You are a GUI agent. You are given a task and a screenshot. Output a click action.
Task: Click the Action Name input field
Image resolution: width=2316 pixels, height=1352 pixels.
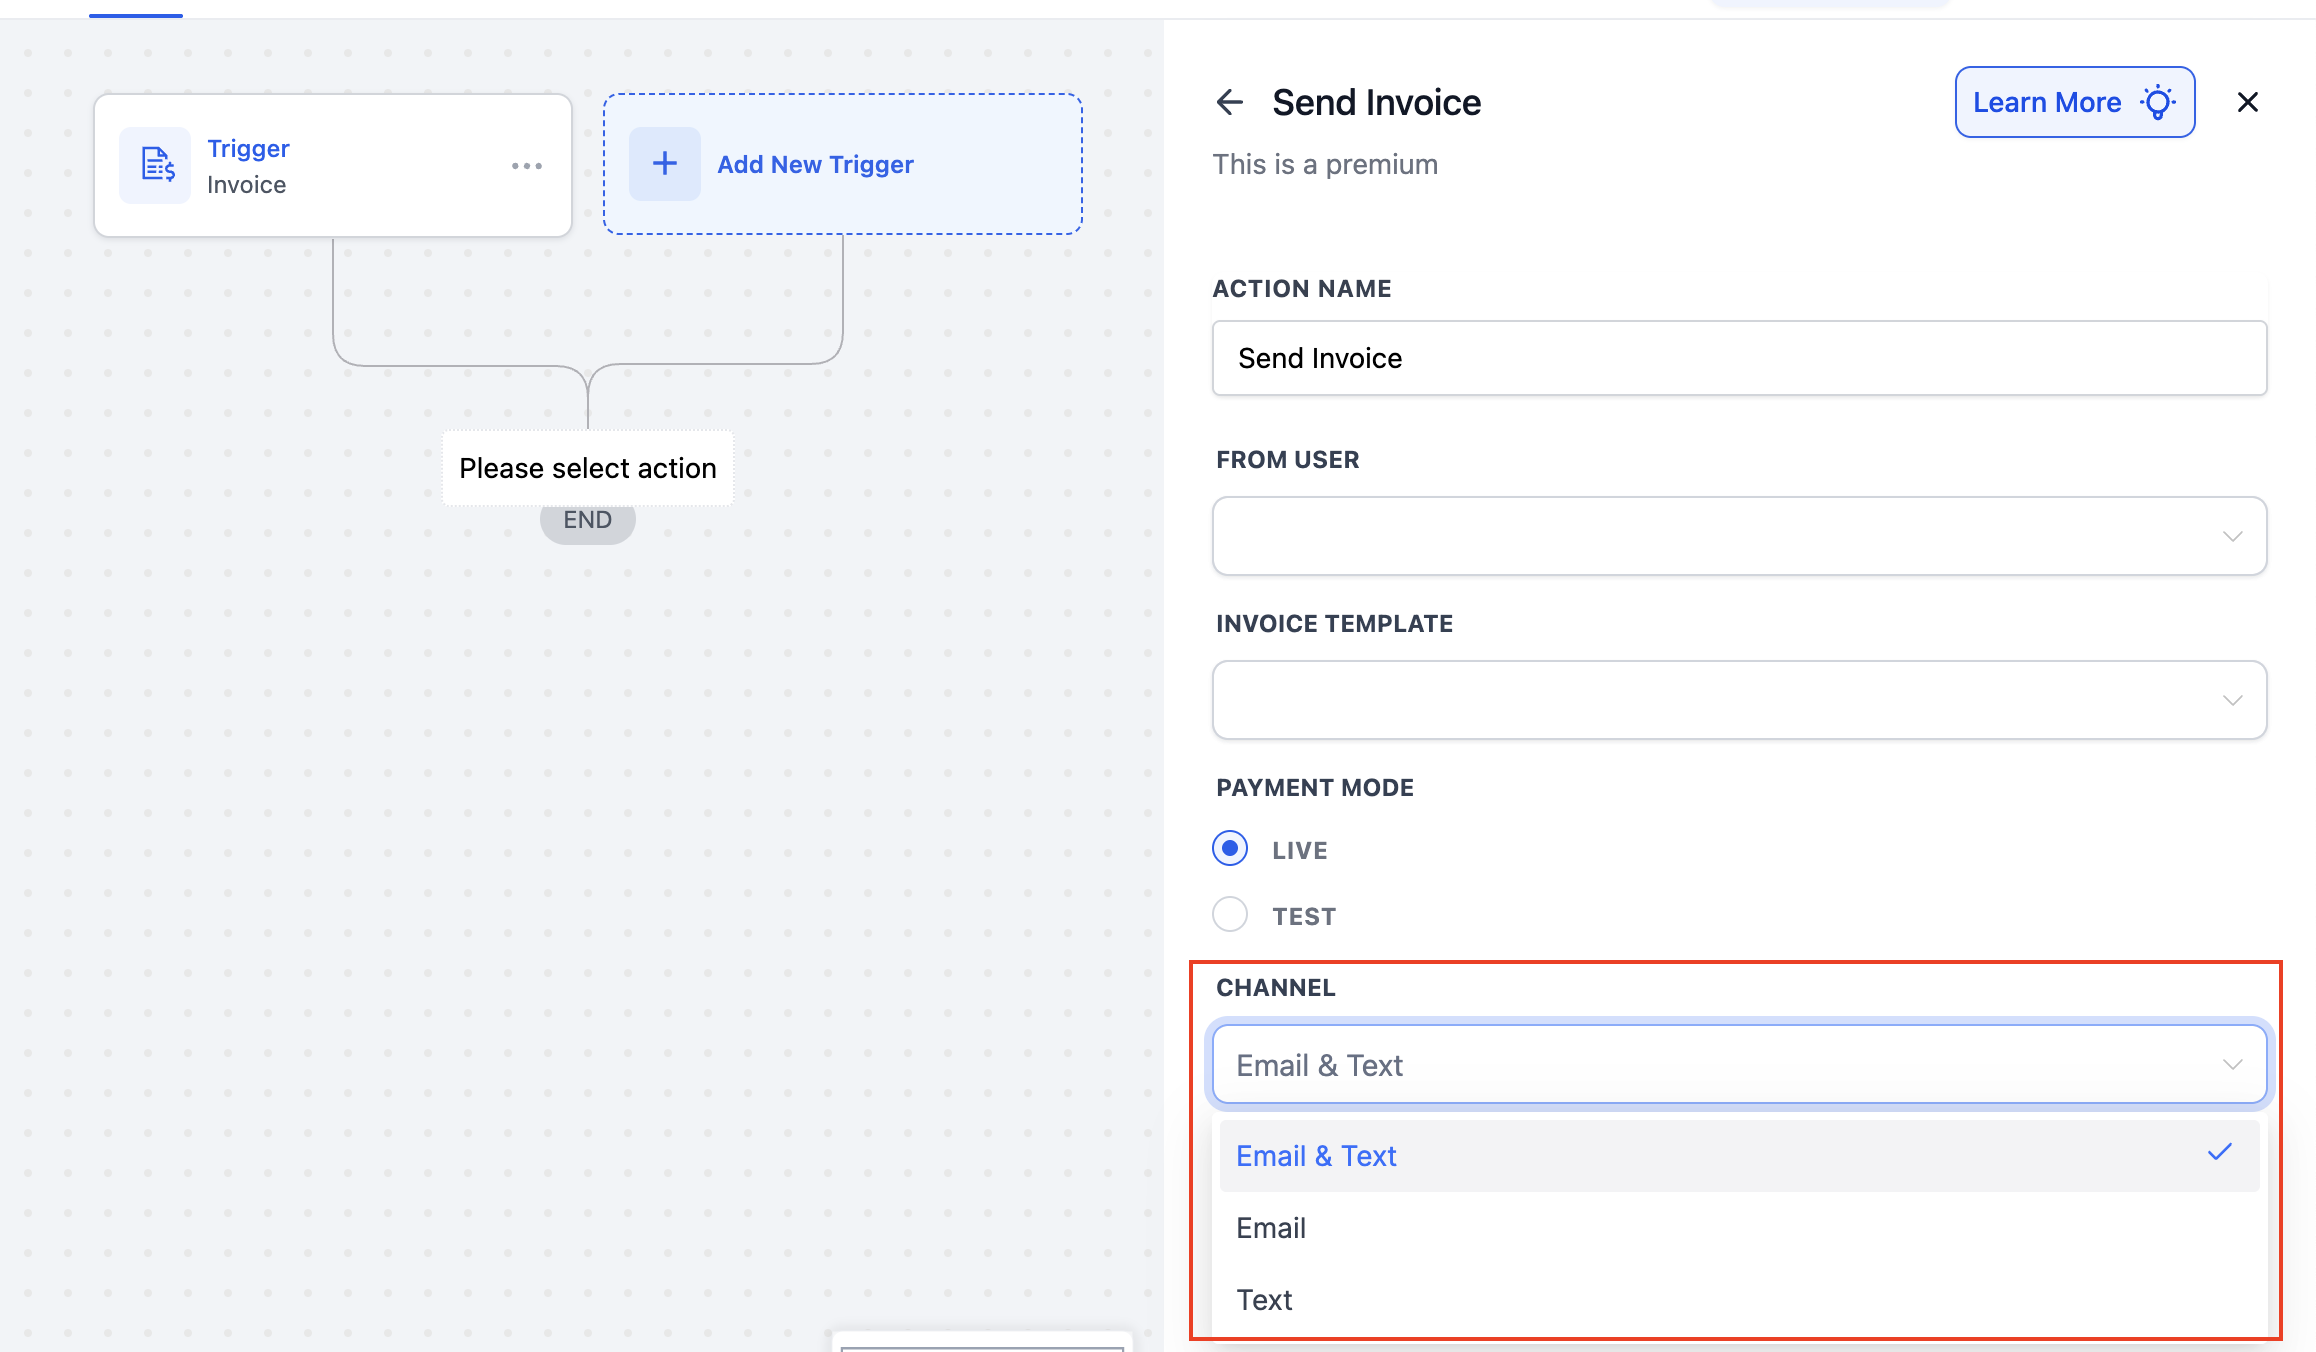1738,358
